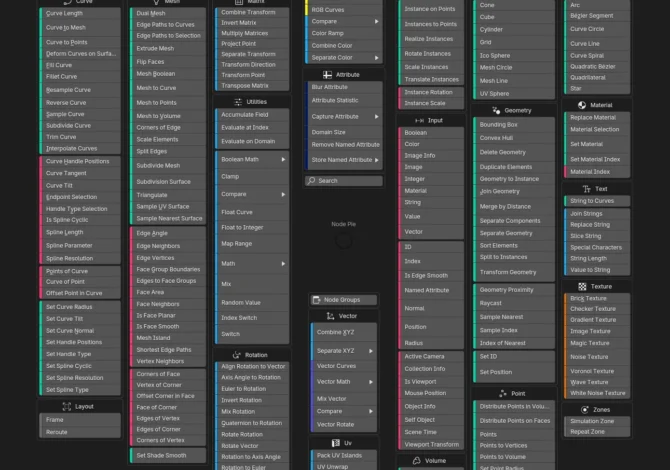Click the Point category icon
This screenshot has height=470, width=670.
(x=502, y=394)
